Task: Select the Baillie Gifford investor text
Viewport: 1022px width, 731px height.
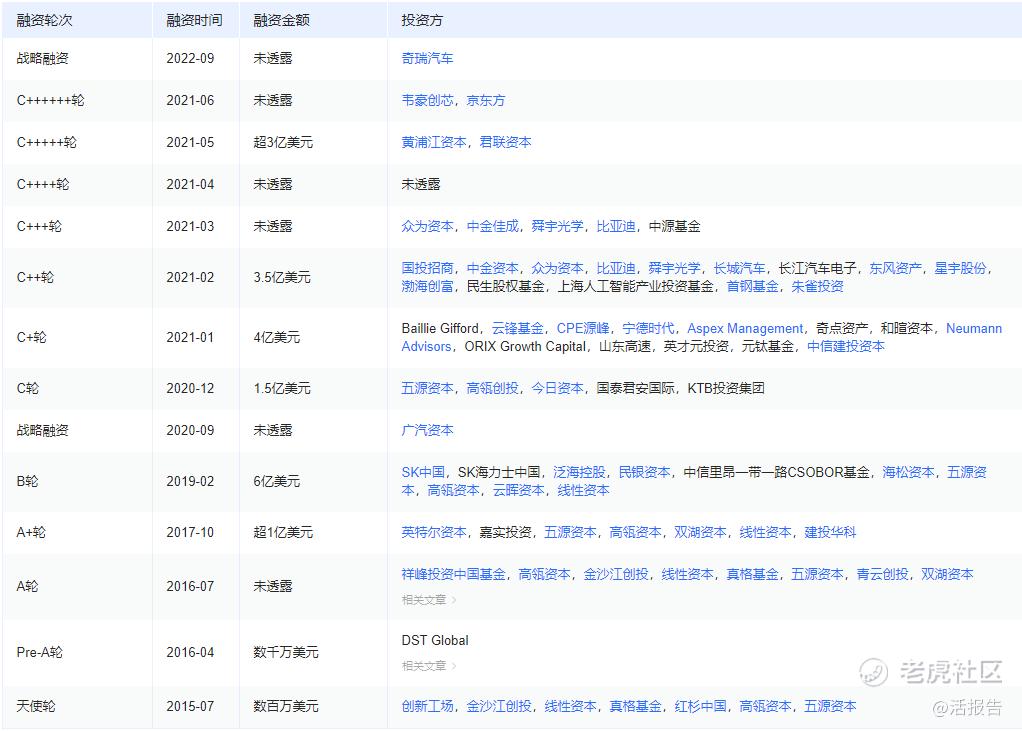Action: (x=440, y=328)
